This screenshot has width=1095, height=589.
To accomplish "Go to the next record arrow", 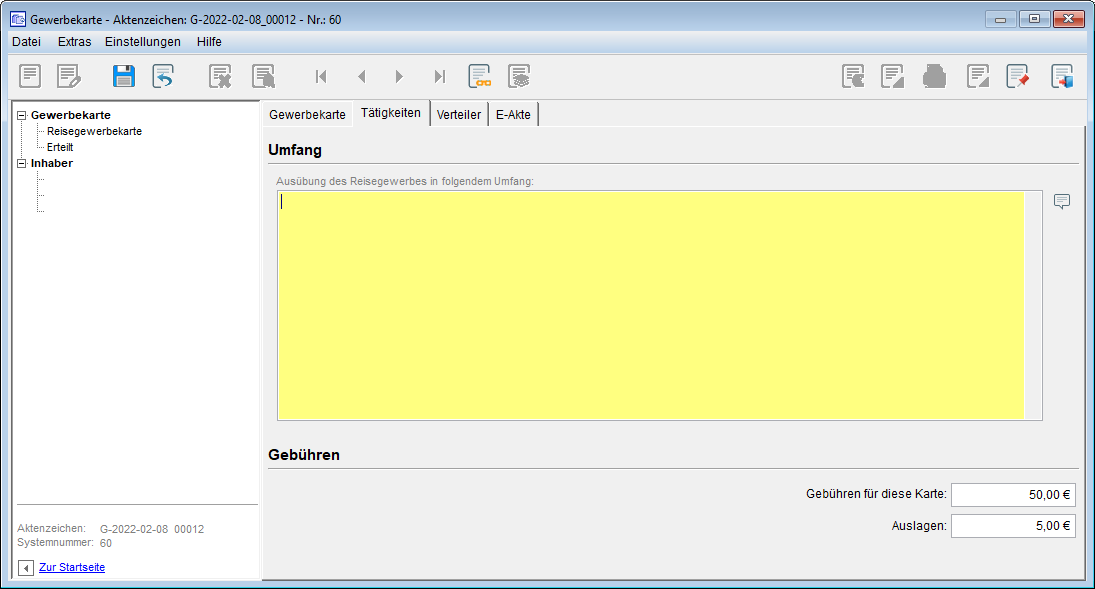I will pyautogui.click(x=399, y=76).
